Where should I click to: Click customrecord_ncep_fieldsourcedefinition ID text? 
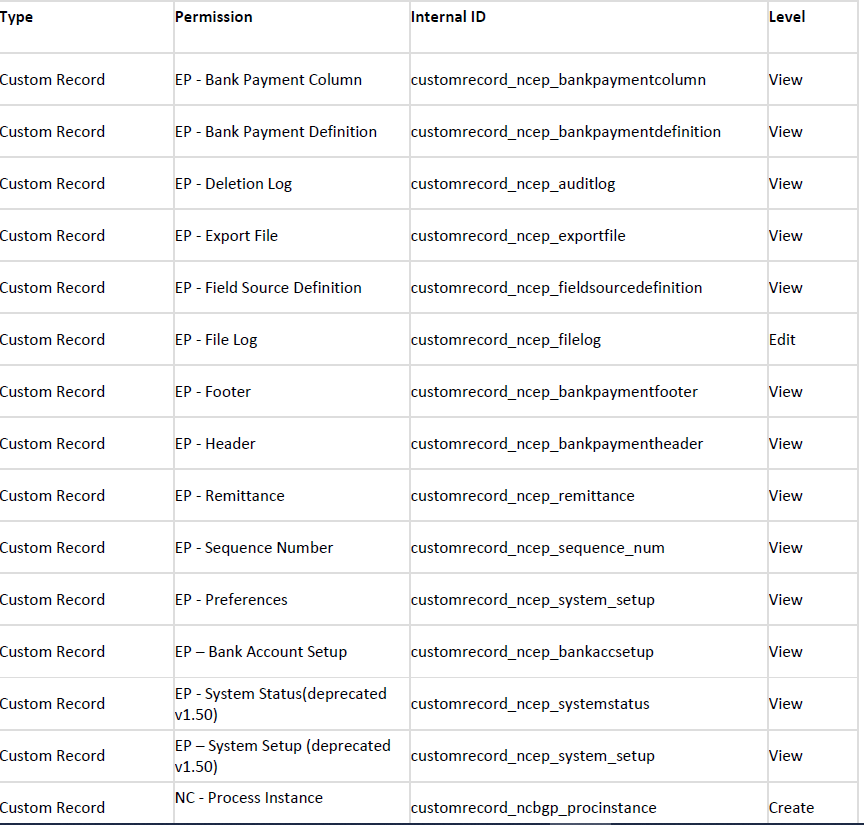click(x=556, y=288)
